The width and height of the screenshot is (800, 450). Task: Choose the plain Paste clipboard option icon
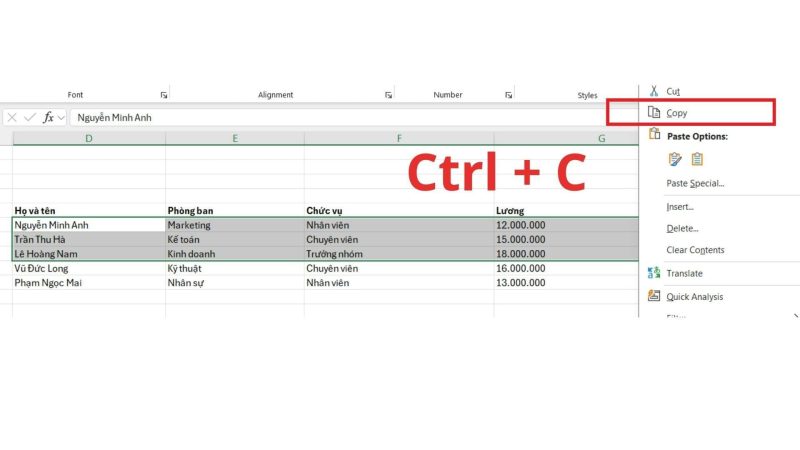pyautogui.click(x=697, y=159)
